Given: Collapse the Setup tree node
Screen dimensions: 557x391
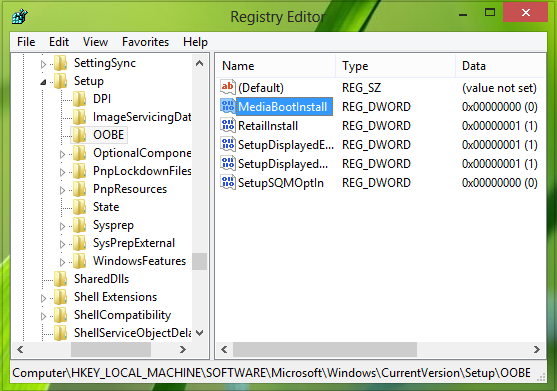Looking at the screenshot, I should click(x=43, y=82).
